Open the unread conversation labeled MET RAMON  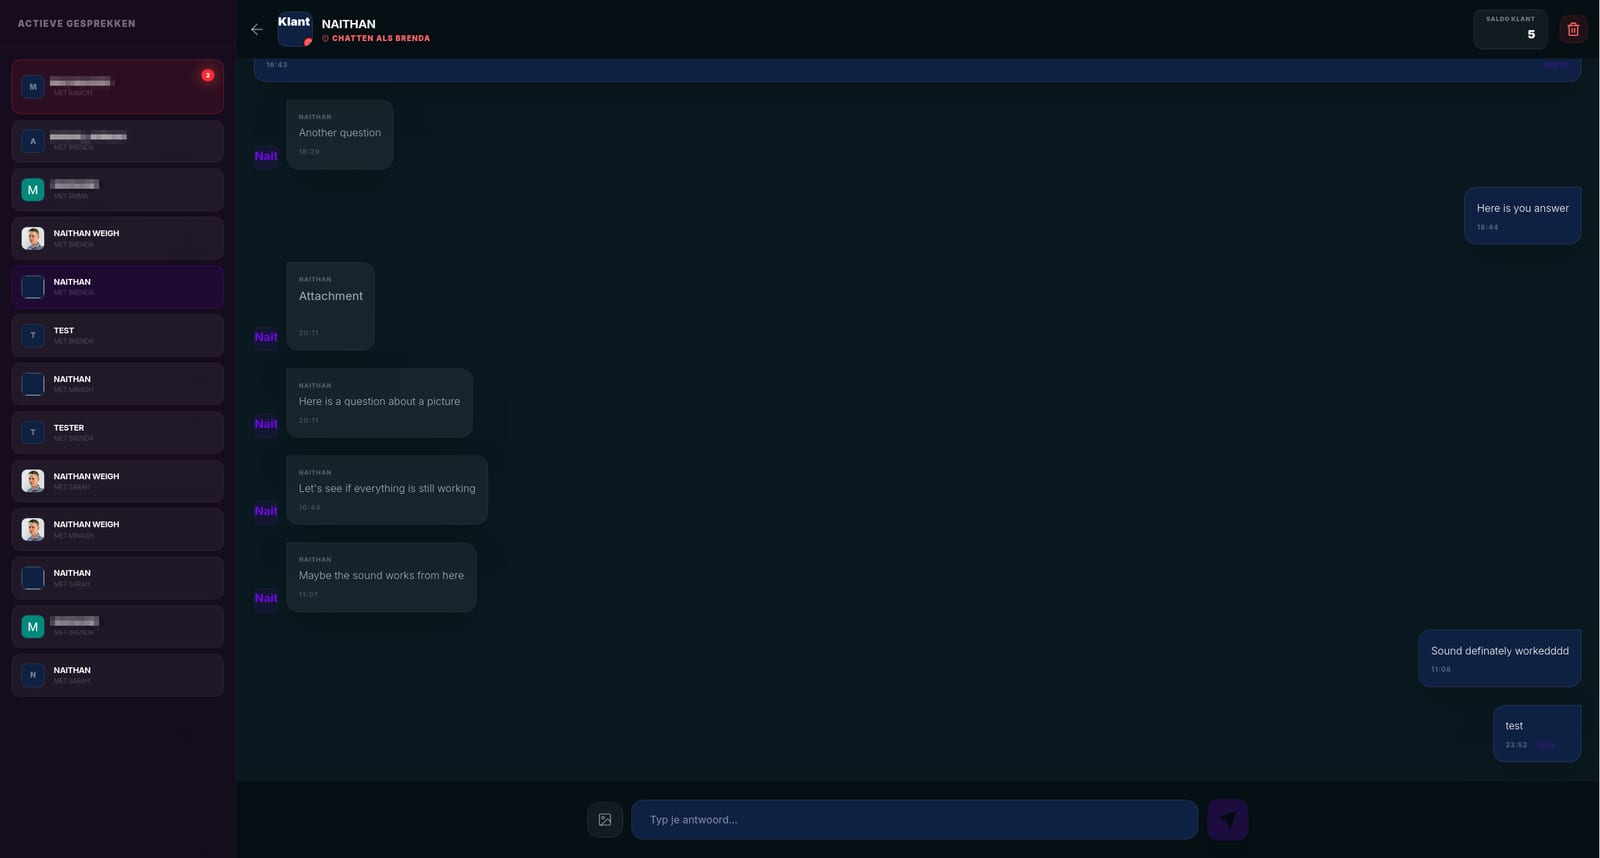click(117, 87)
